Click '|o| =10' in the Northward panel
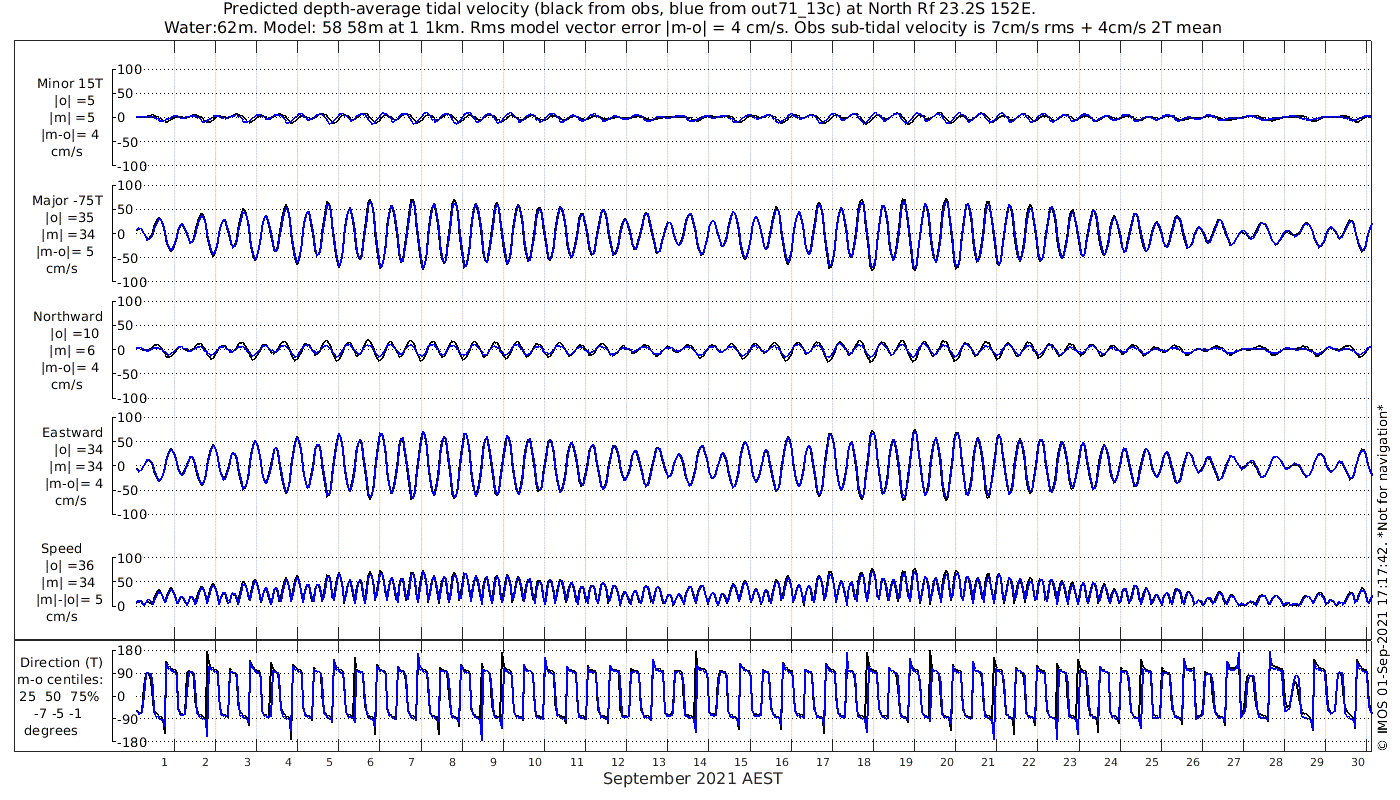The height and width of the screenshot is (800, 1400). coord(76,334)
